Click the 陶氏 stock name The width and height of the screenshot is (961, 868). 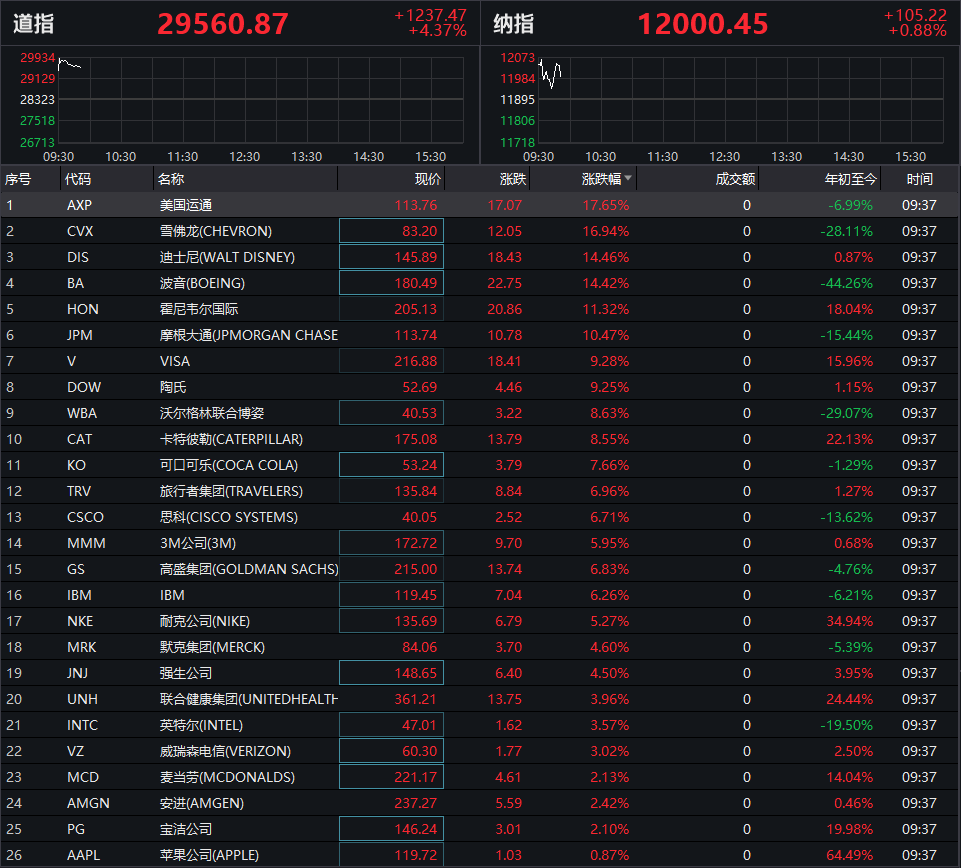(x=173, y=387)
